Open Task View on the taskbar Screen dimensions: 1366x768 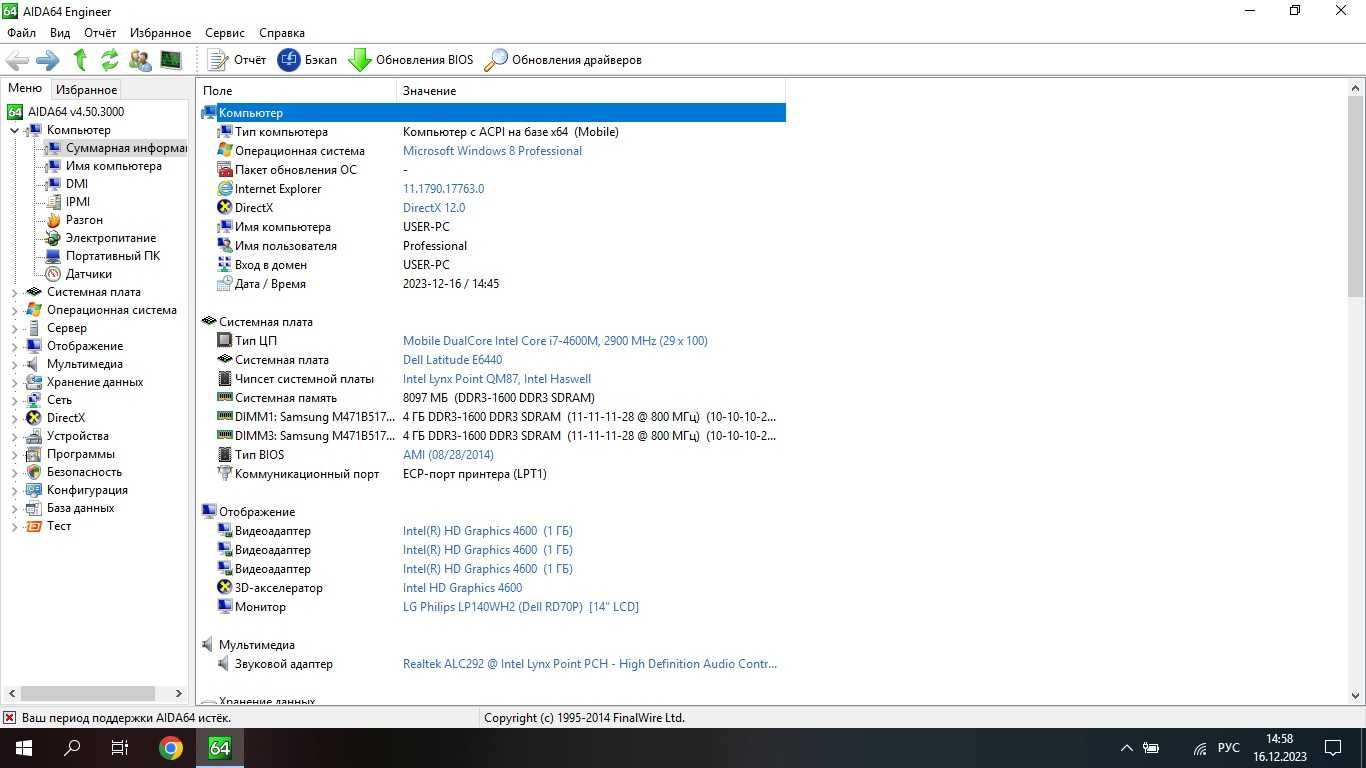click(x=120, y=748)
